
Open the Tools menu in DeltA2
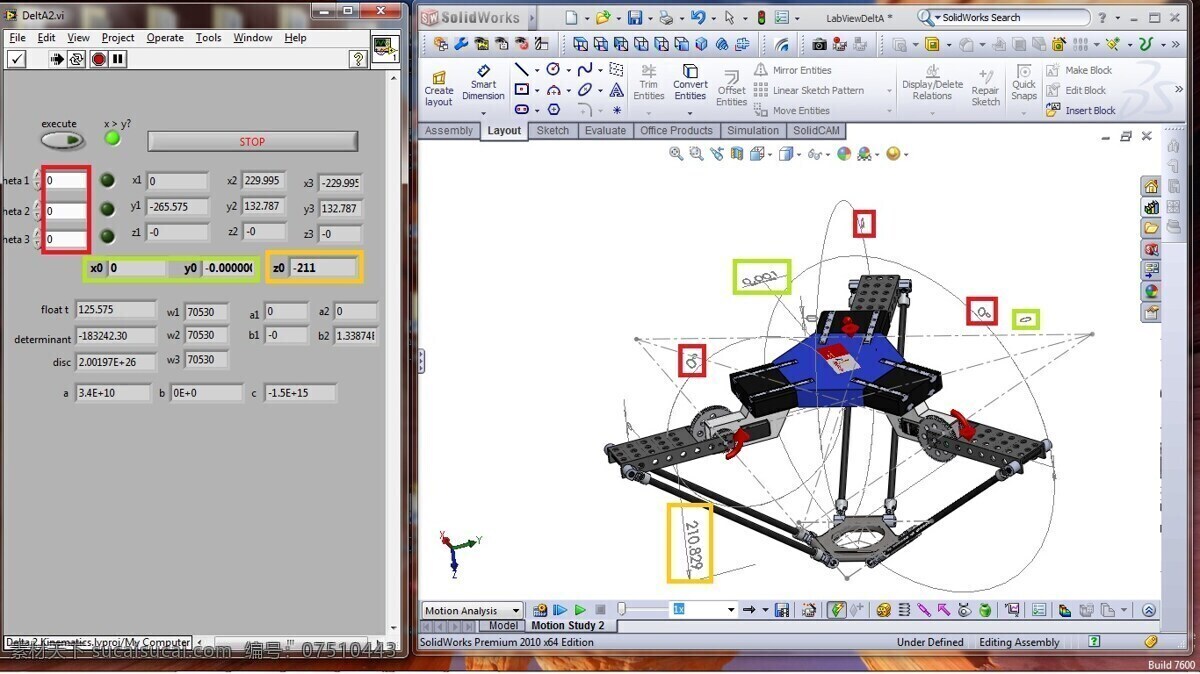click(209, 38)
